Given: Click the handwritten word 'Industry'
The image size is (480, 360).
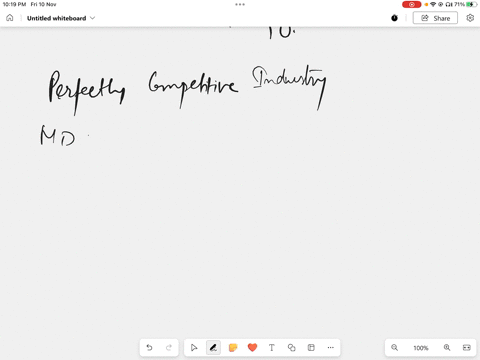Looking at the screenshot, I should point(289,87).
